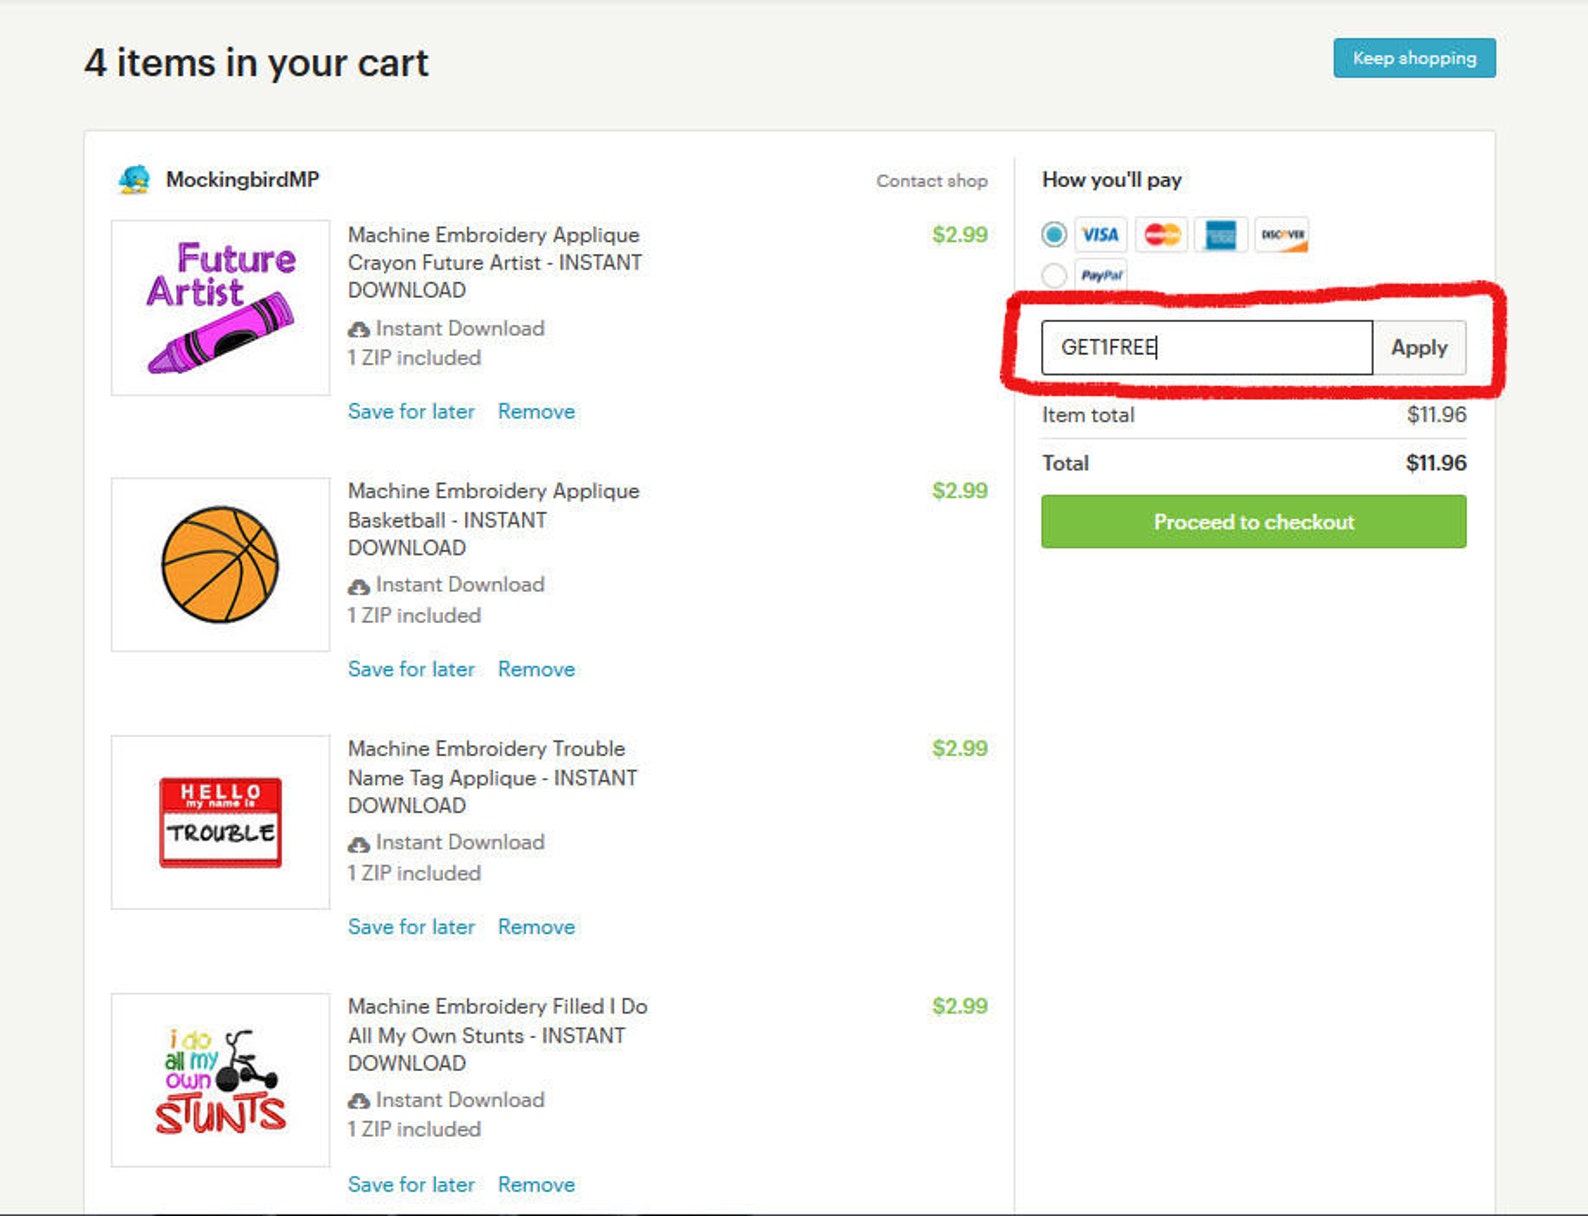This screenshot has height=1216, width=1588.
Task: Open the Basketball applique thumbnail
Action: [220, 565]
